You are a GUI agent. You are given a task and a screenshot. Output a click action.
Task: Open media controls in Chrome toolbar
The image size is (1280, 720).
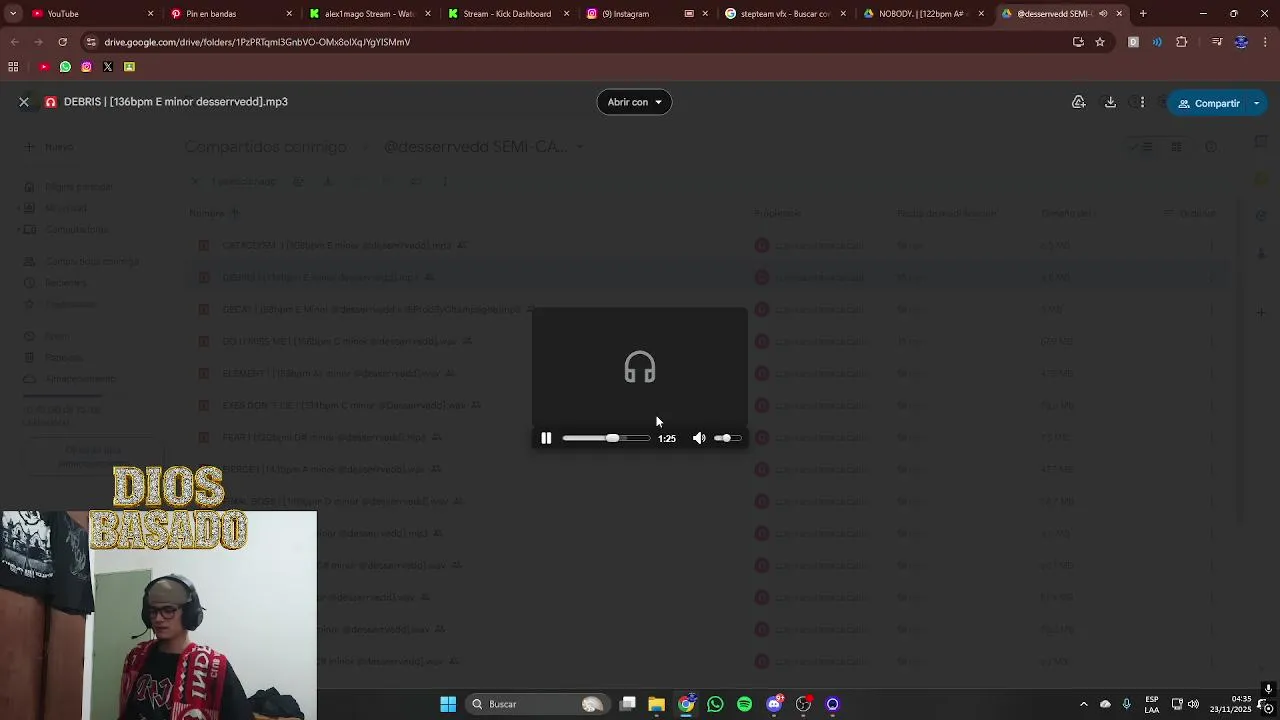1216,42
